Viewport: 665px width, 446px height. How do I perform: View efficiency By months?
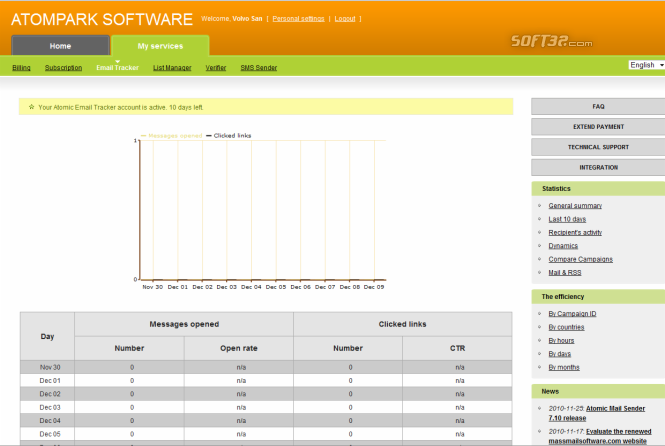coord(564,367)
